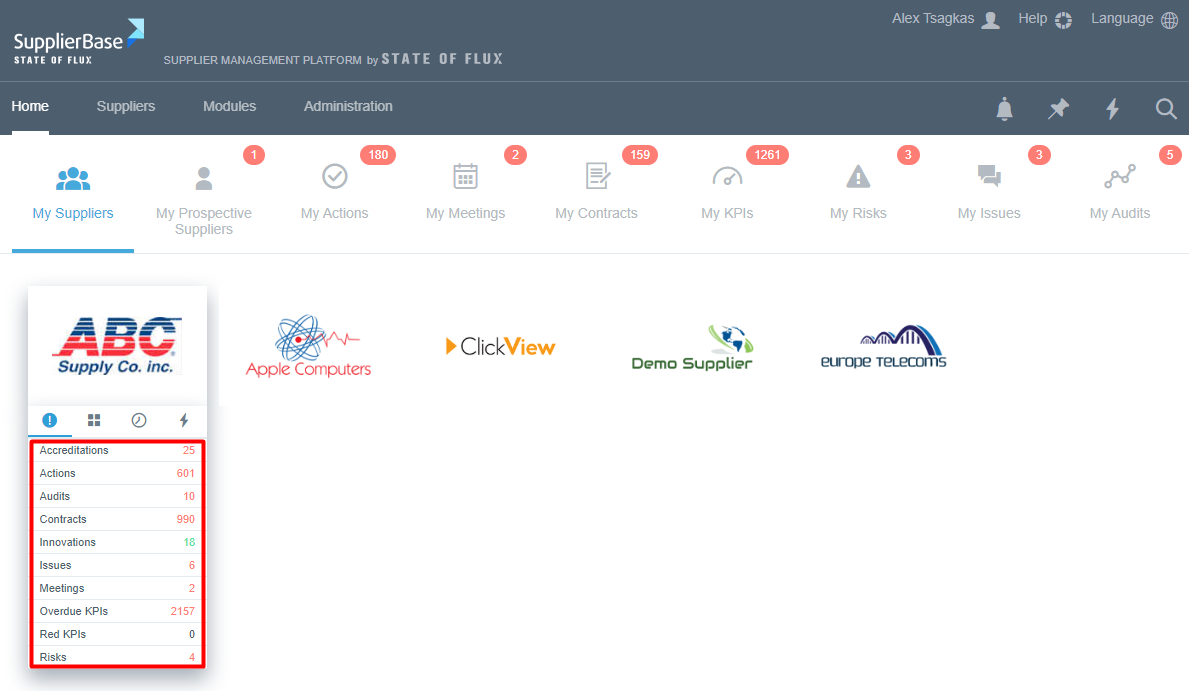The image size is (1189, 691).
Task: Expand the Administration menu
Action: pos(348,106)
